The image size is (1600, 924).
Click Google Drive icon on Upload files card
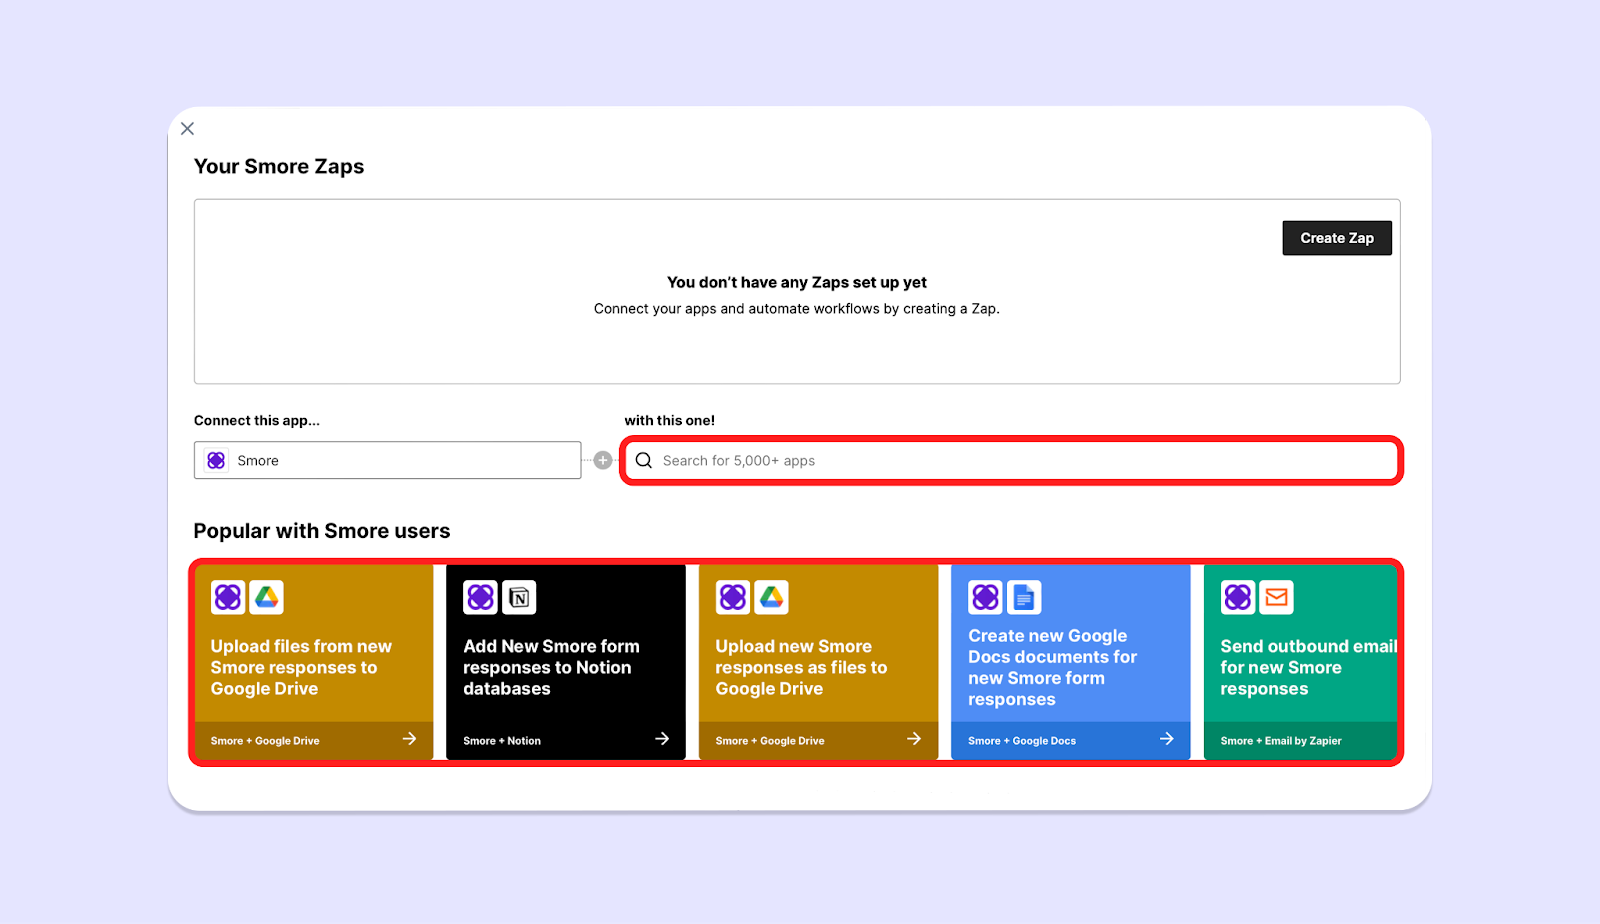point(266,597)
